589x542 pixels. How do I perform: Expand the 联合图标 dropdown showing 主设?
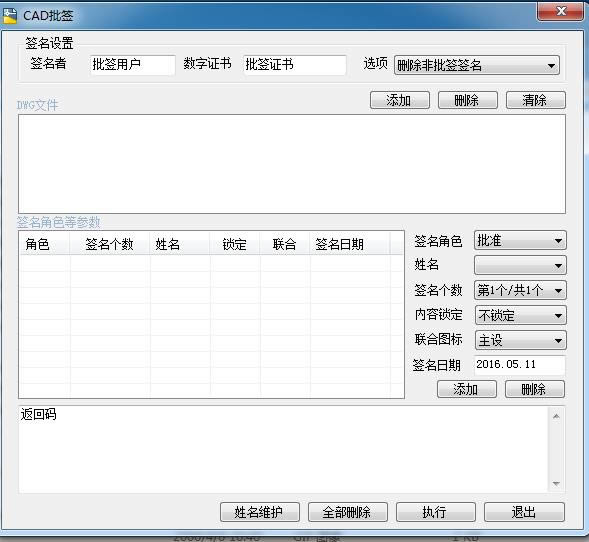click(x=520, y=340)
